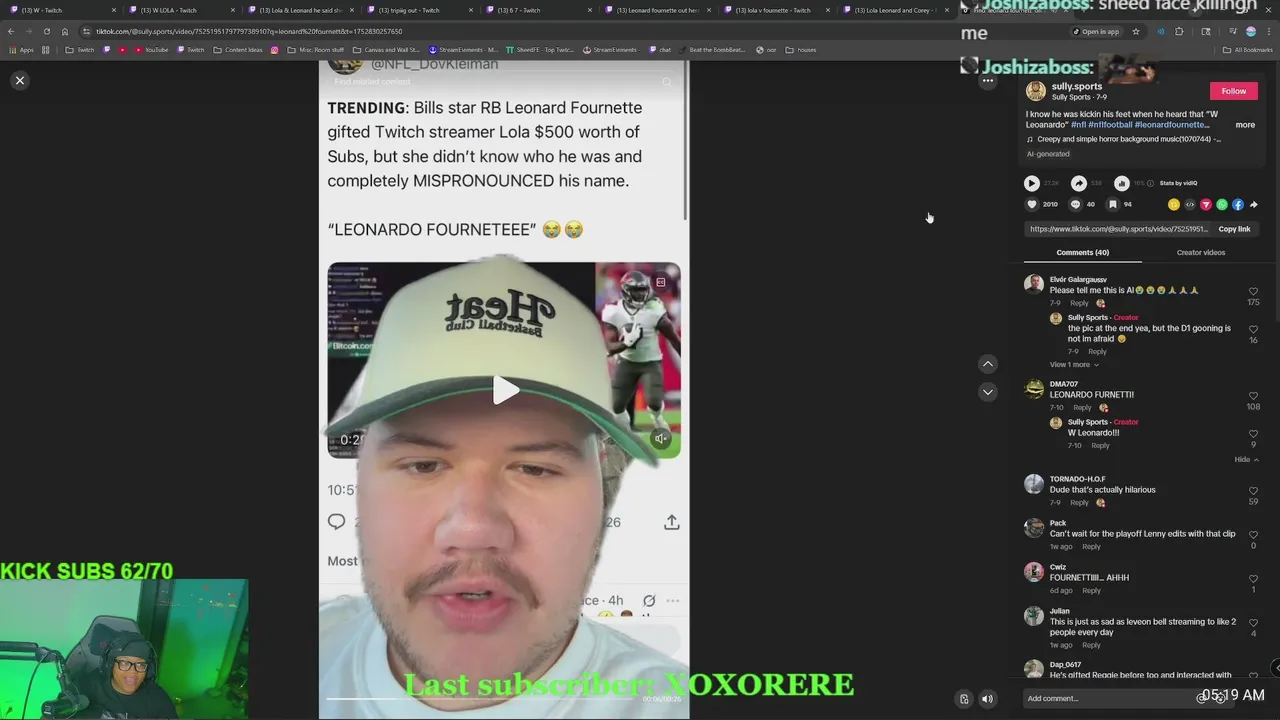
Task: Click the comments bubble icon showing 40
Action: click(x=1075, y=204)
